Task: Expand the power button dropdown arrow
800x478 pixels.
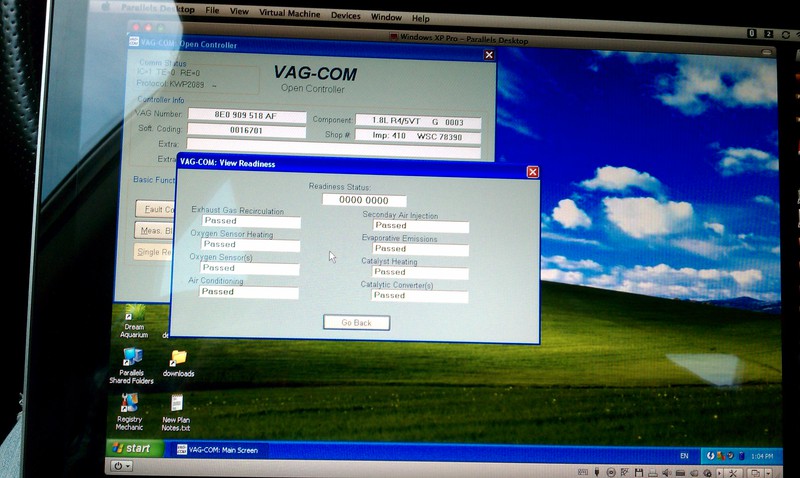Action: click(128, 466)
